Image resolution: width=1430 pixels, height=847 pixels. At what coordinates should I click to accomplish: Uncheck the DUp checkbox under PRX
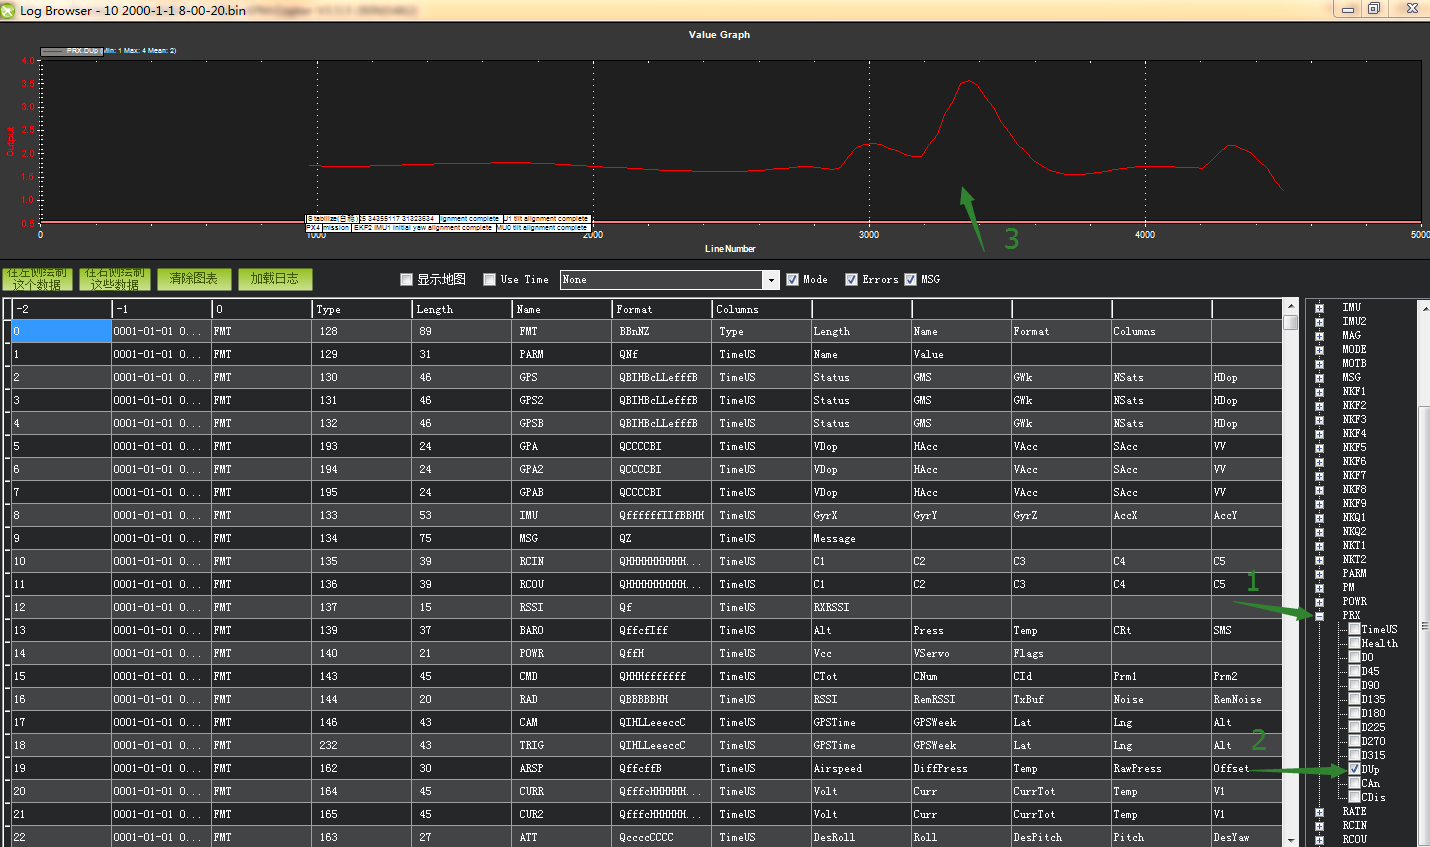(1354, 769)
